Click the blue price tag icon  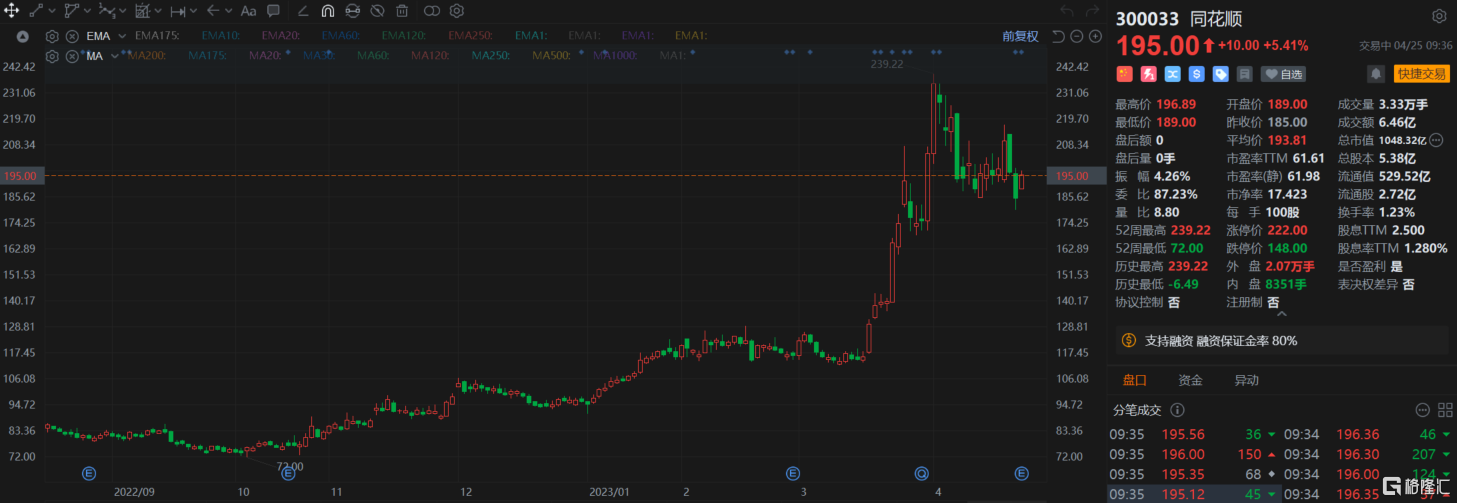[x=1221, y=74]
